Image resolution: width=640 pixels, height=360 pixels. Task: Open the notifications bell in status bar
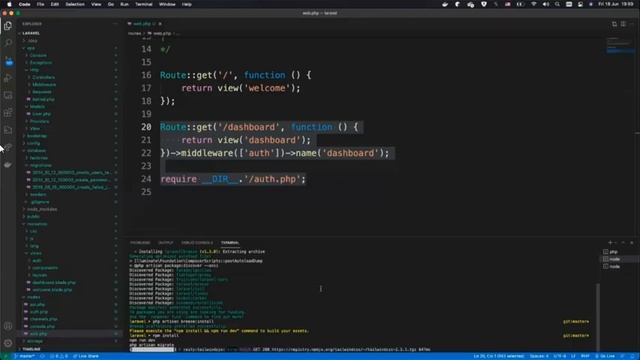(632, 356)
